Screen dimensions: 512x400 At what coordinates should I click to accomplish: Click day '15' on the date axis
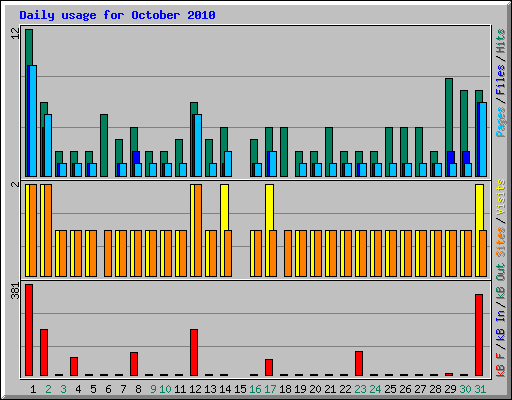tap(240, 389)
